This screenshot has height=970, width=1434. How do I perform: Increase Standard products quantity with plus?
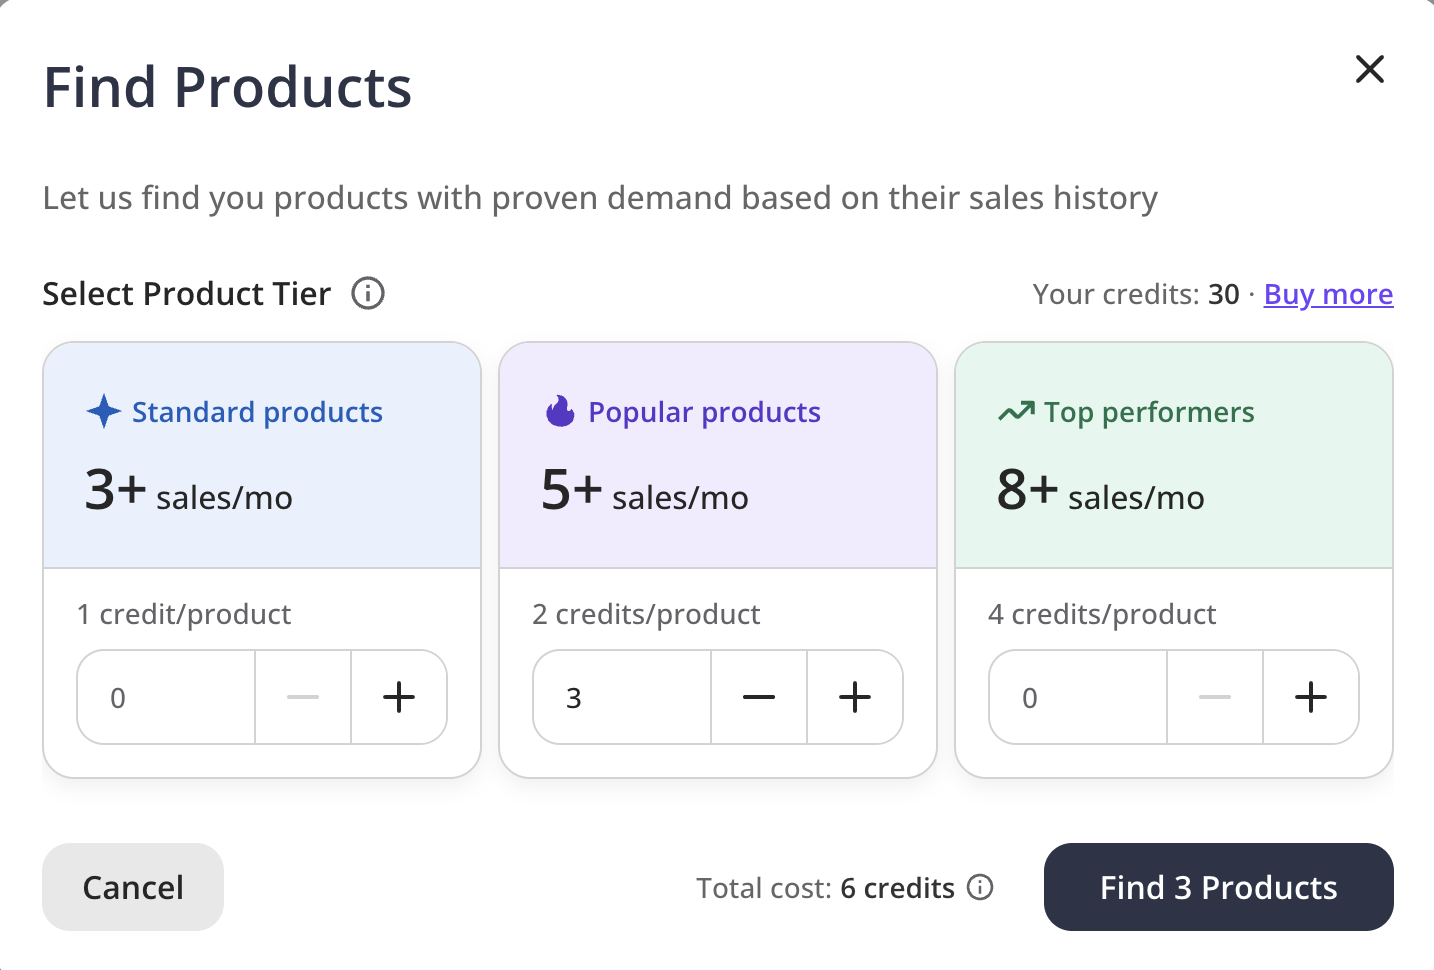point(399,697)
